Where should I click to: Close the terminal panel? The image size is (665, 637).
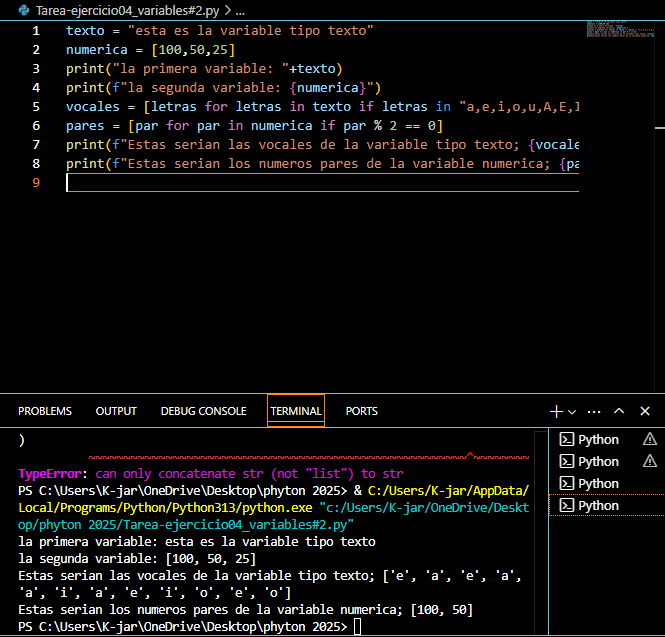coord(645,411)
